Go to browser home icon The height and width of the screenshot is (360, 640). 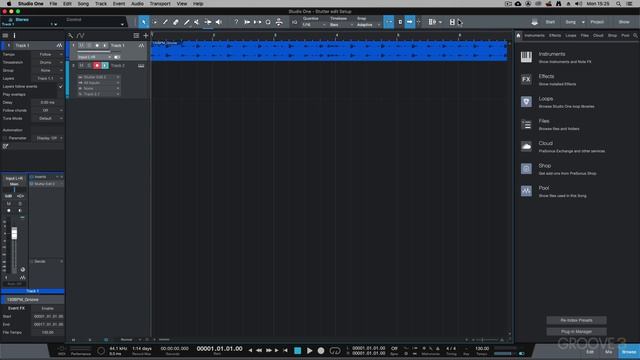tap(518, 36)
